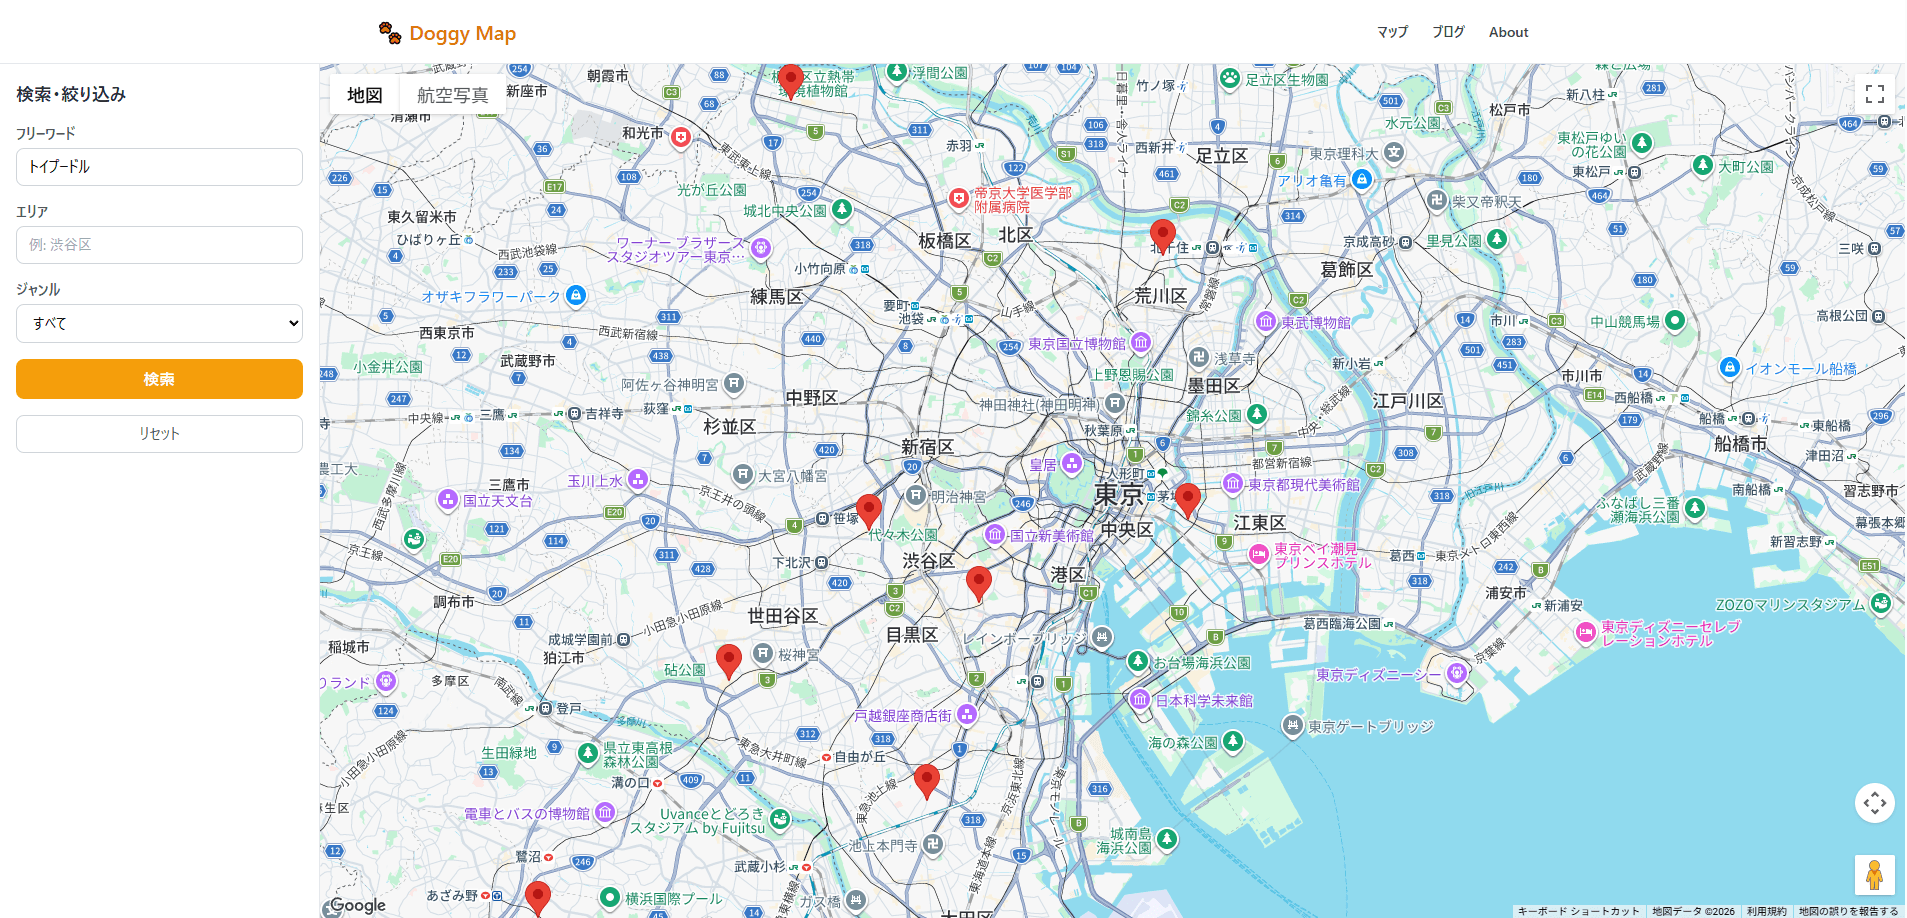The width and height of the screenshot is (1907, 918).
Task: Click the Street View pegman icon
Action: (x=1875, y=875)
